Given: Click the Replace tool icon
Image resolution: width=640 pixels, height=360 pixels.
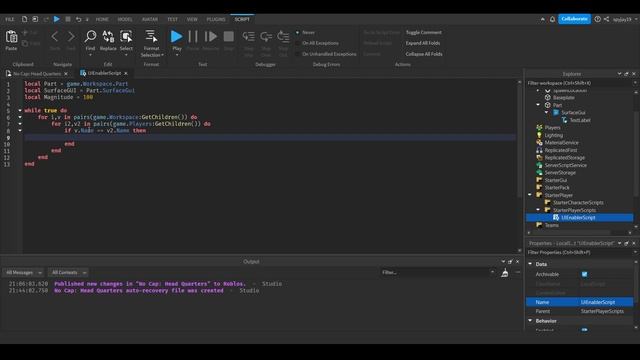Looking at the screenshot, I should [108, 36].
